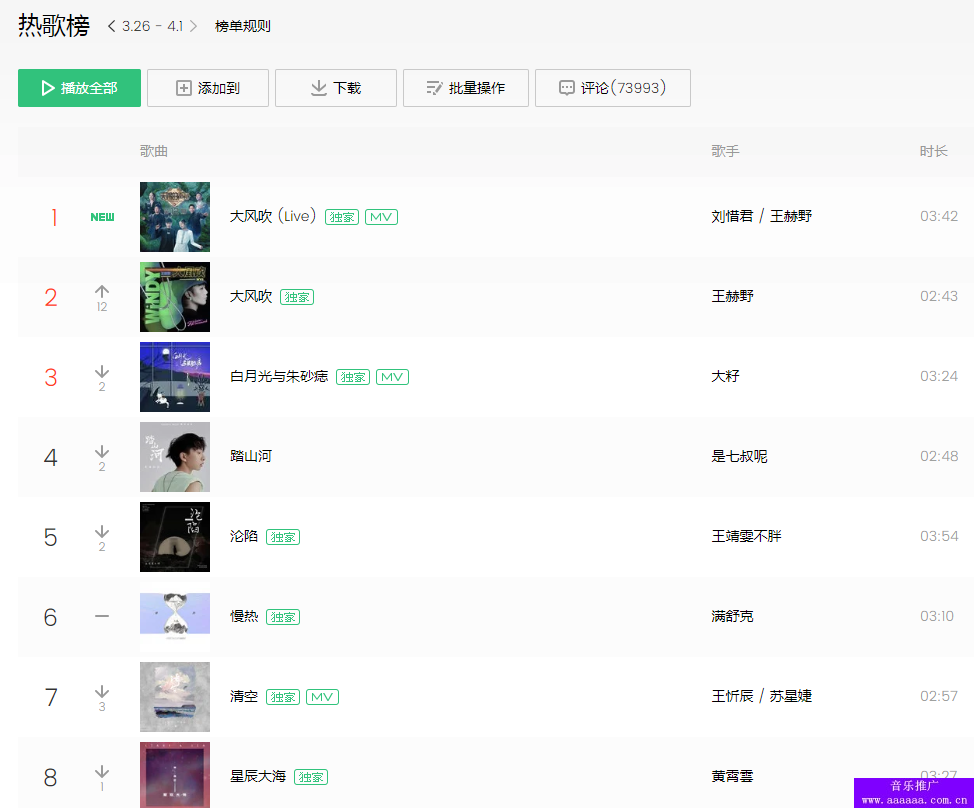Click 独家 badge on 清空
Screen dimensions: 974x808
pyautogui.click(x=283, y=697)
